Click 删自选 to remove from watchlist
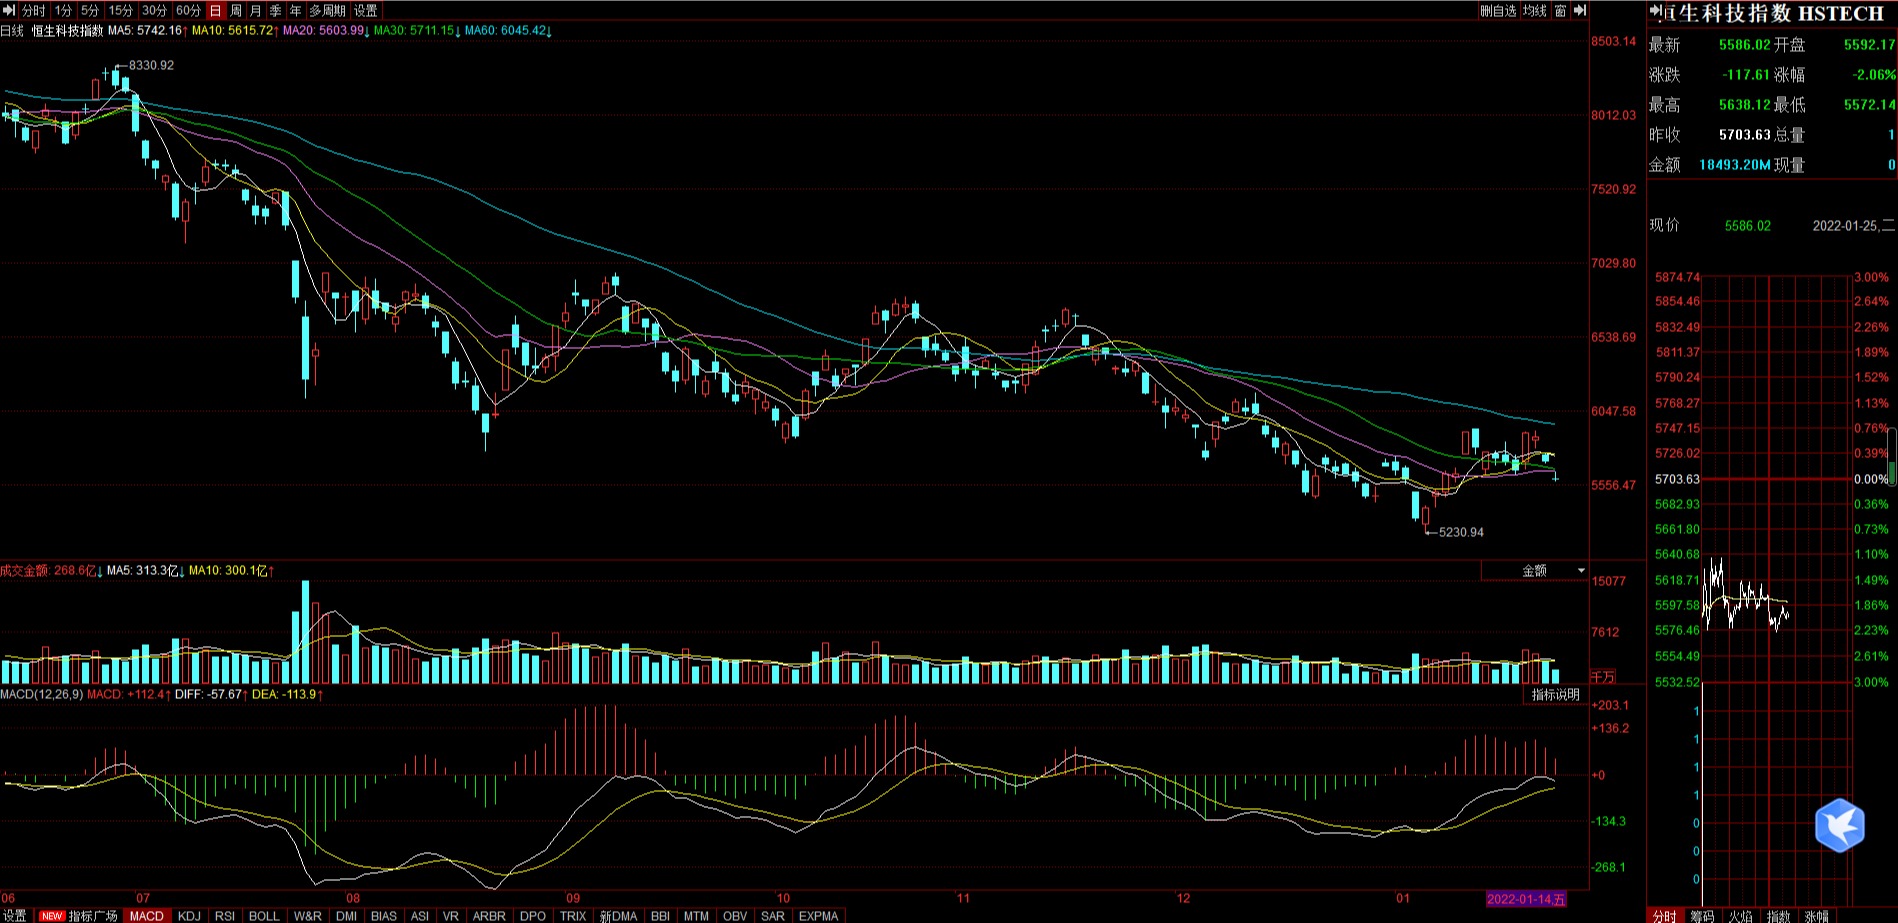 click(x=1498, y=10)
